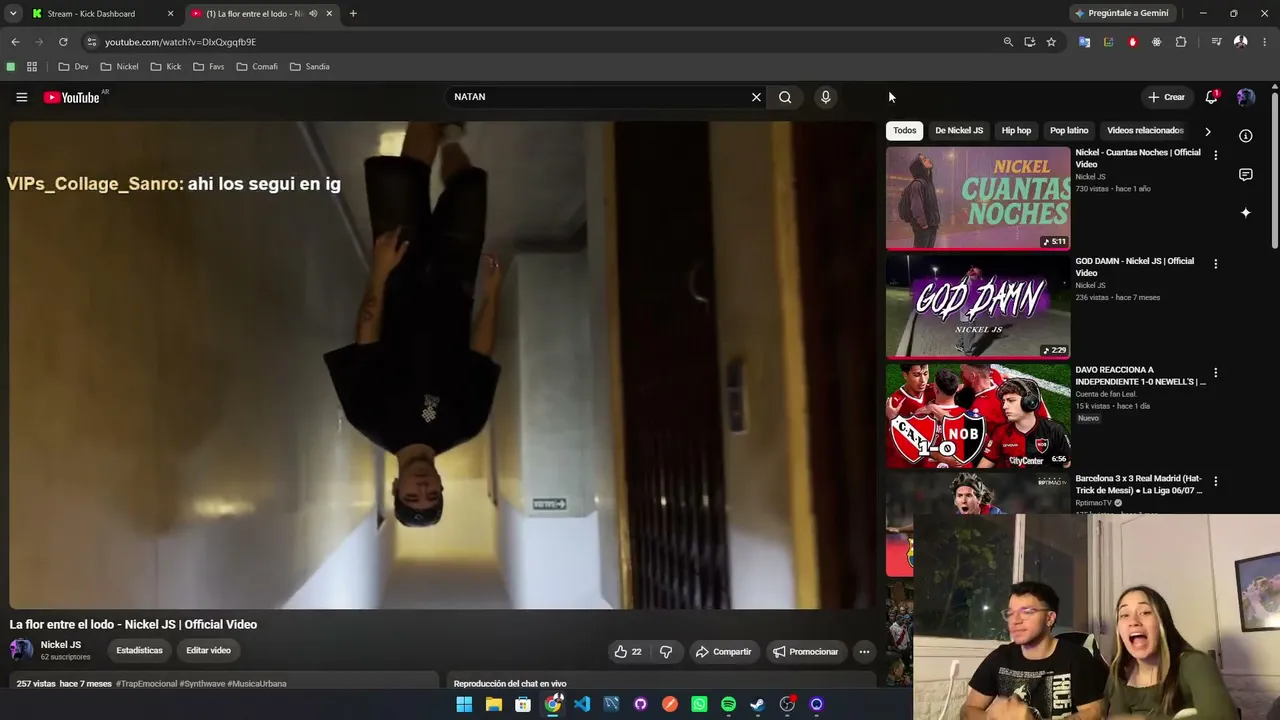This screenshot has height=720, width=1280.
Task: Click the Compartir share button
Action: tap(723, 651)
